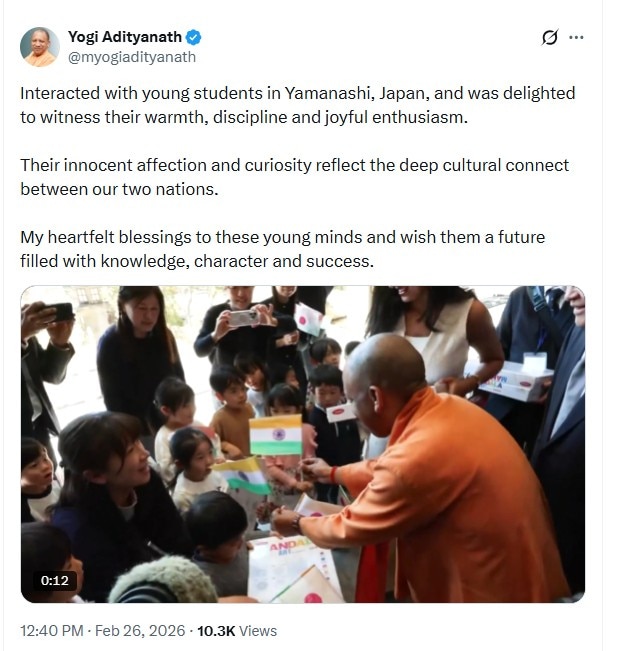Click the Japanese flag in the video
Screen dimensions: 620x651
click(x=309, y=319)
